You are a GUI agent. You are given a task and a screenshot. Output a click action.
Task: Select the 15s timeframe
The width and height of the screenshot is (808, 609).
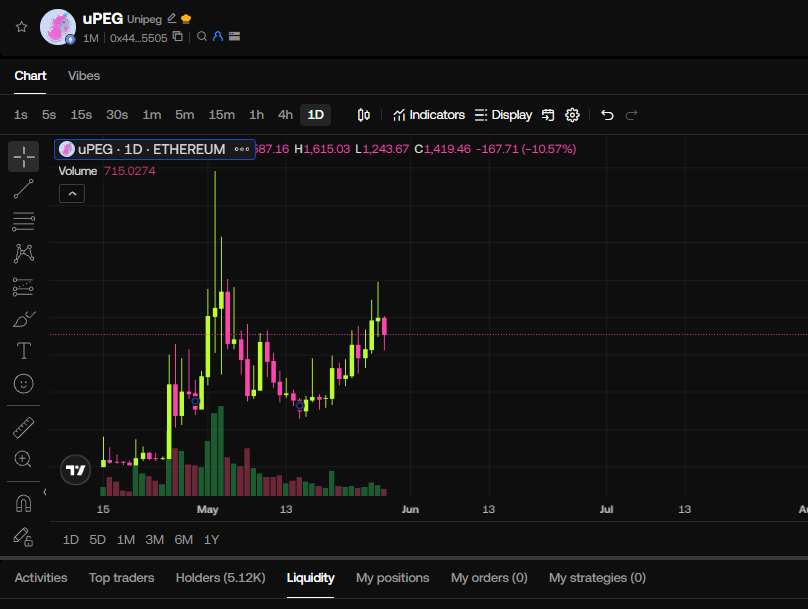pos(81,115)
